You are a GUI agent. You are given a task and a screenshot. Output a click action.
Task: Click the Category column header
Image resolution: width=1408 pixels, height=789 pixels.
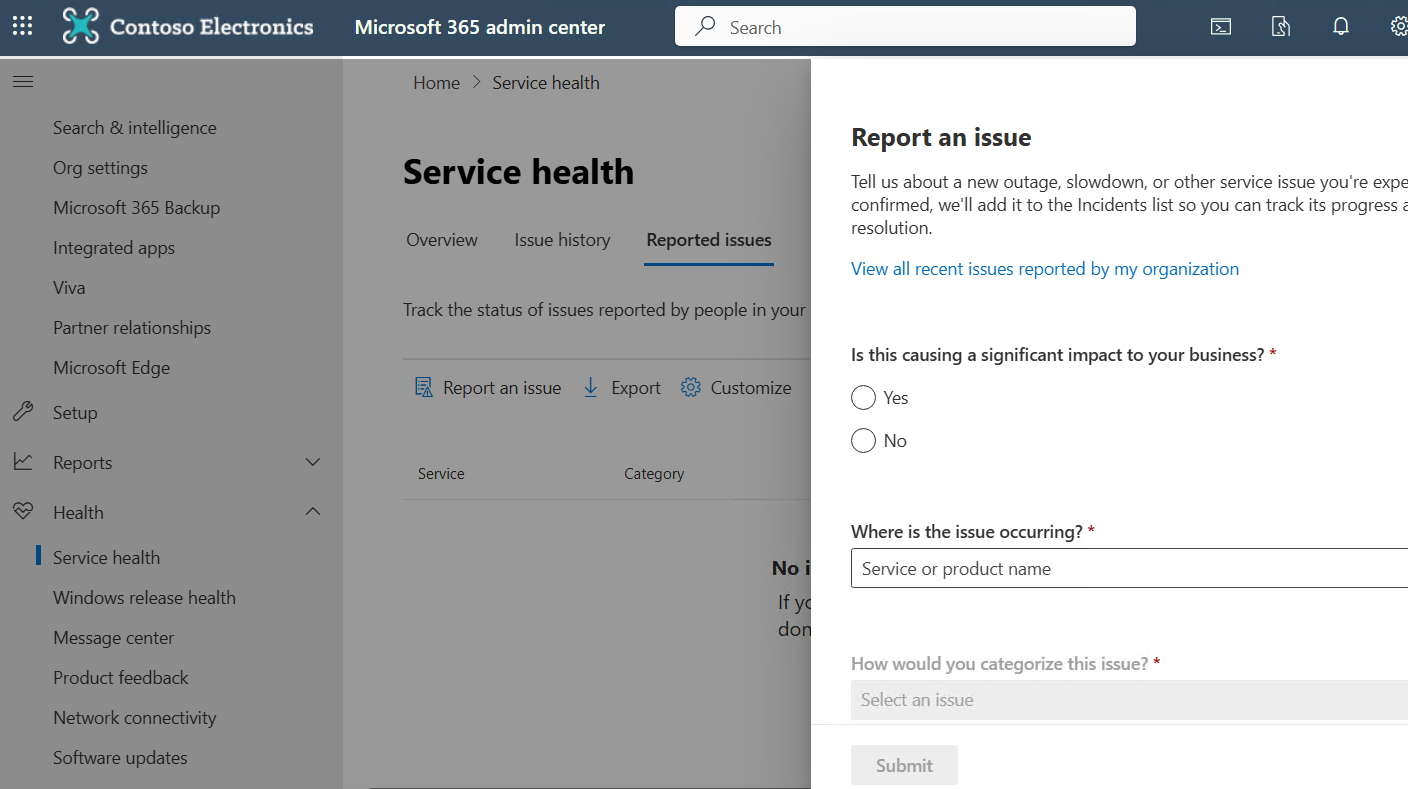(x=654, y=474)
